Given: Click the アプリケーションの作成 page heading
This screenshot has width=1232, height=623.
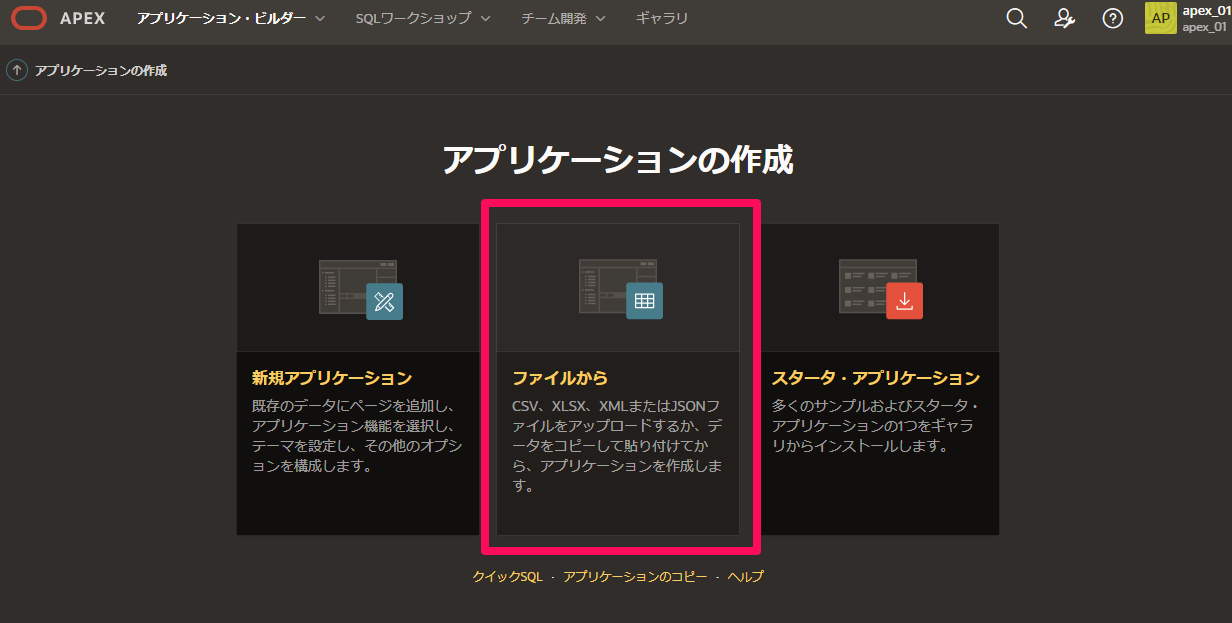Looking at the screenshot, I should tap(618, 159).
